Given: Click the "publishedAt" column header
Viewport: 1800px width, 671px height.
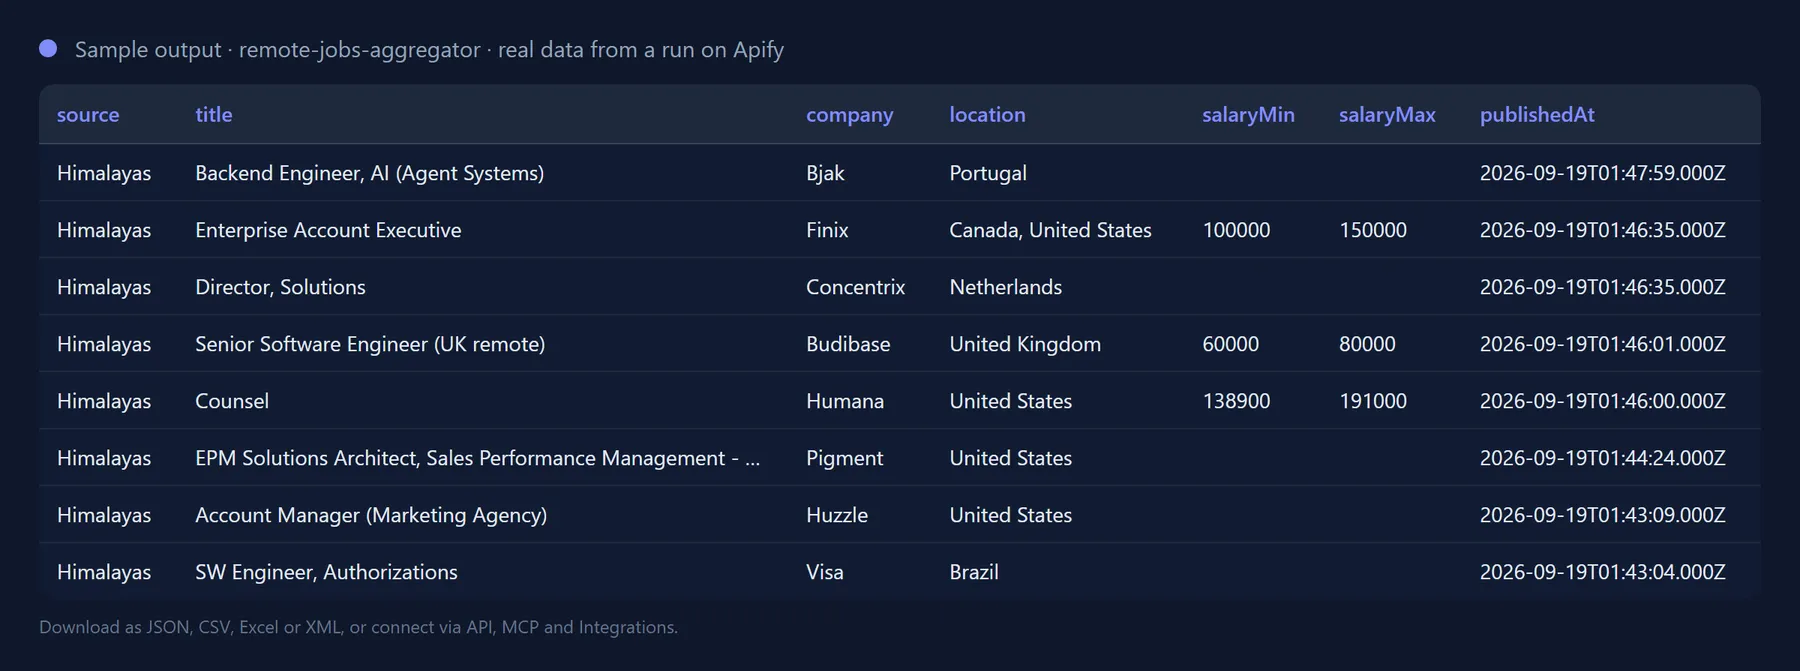Looking at the screenshot, I should pyautogui.click(x=1537, y=115).
